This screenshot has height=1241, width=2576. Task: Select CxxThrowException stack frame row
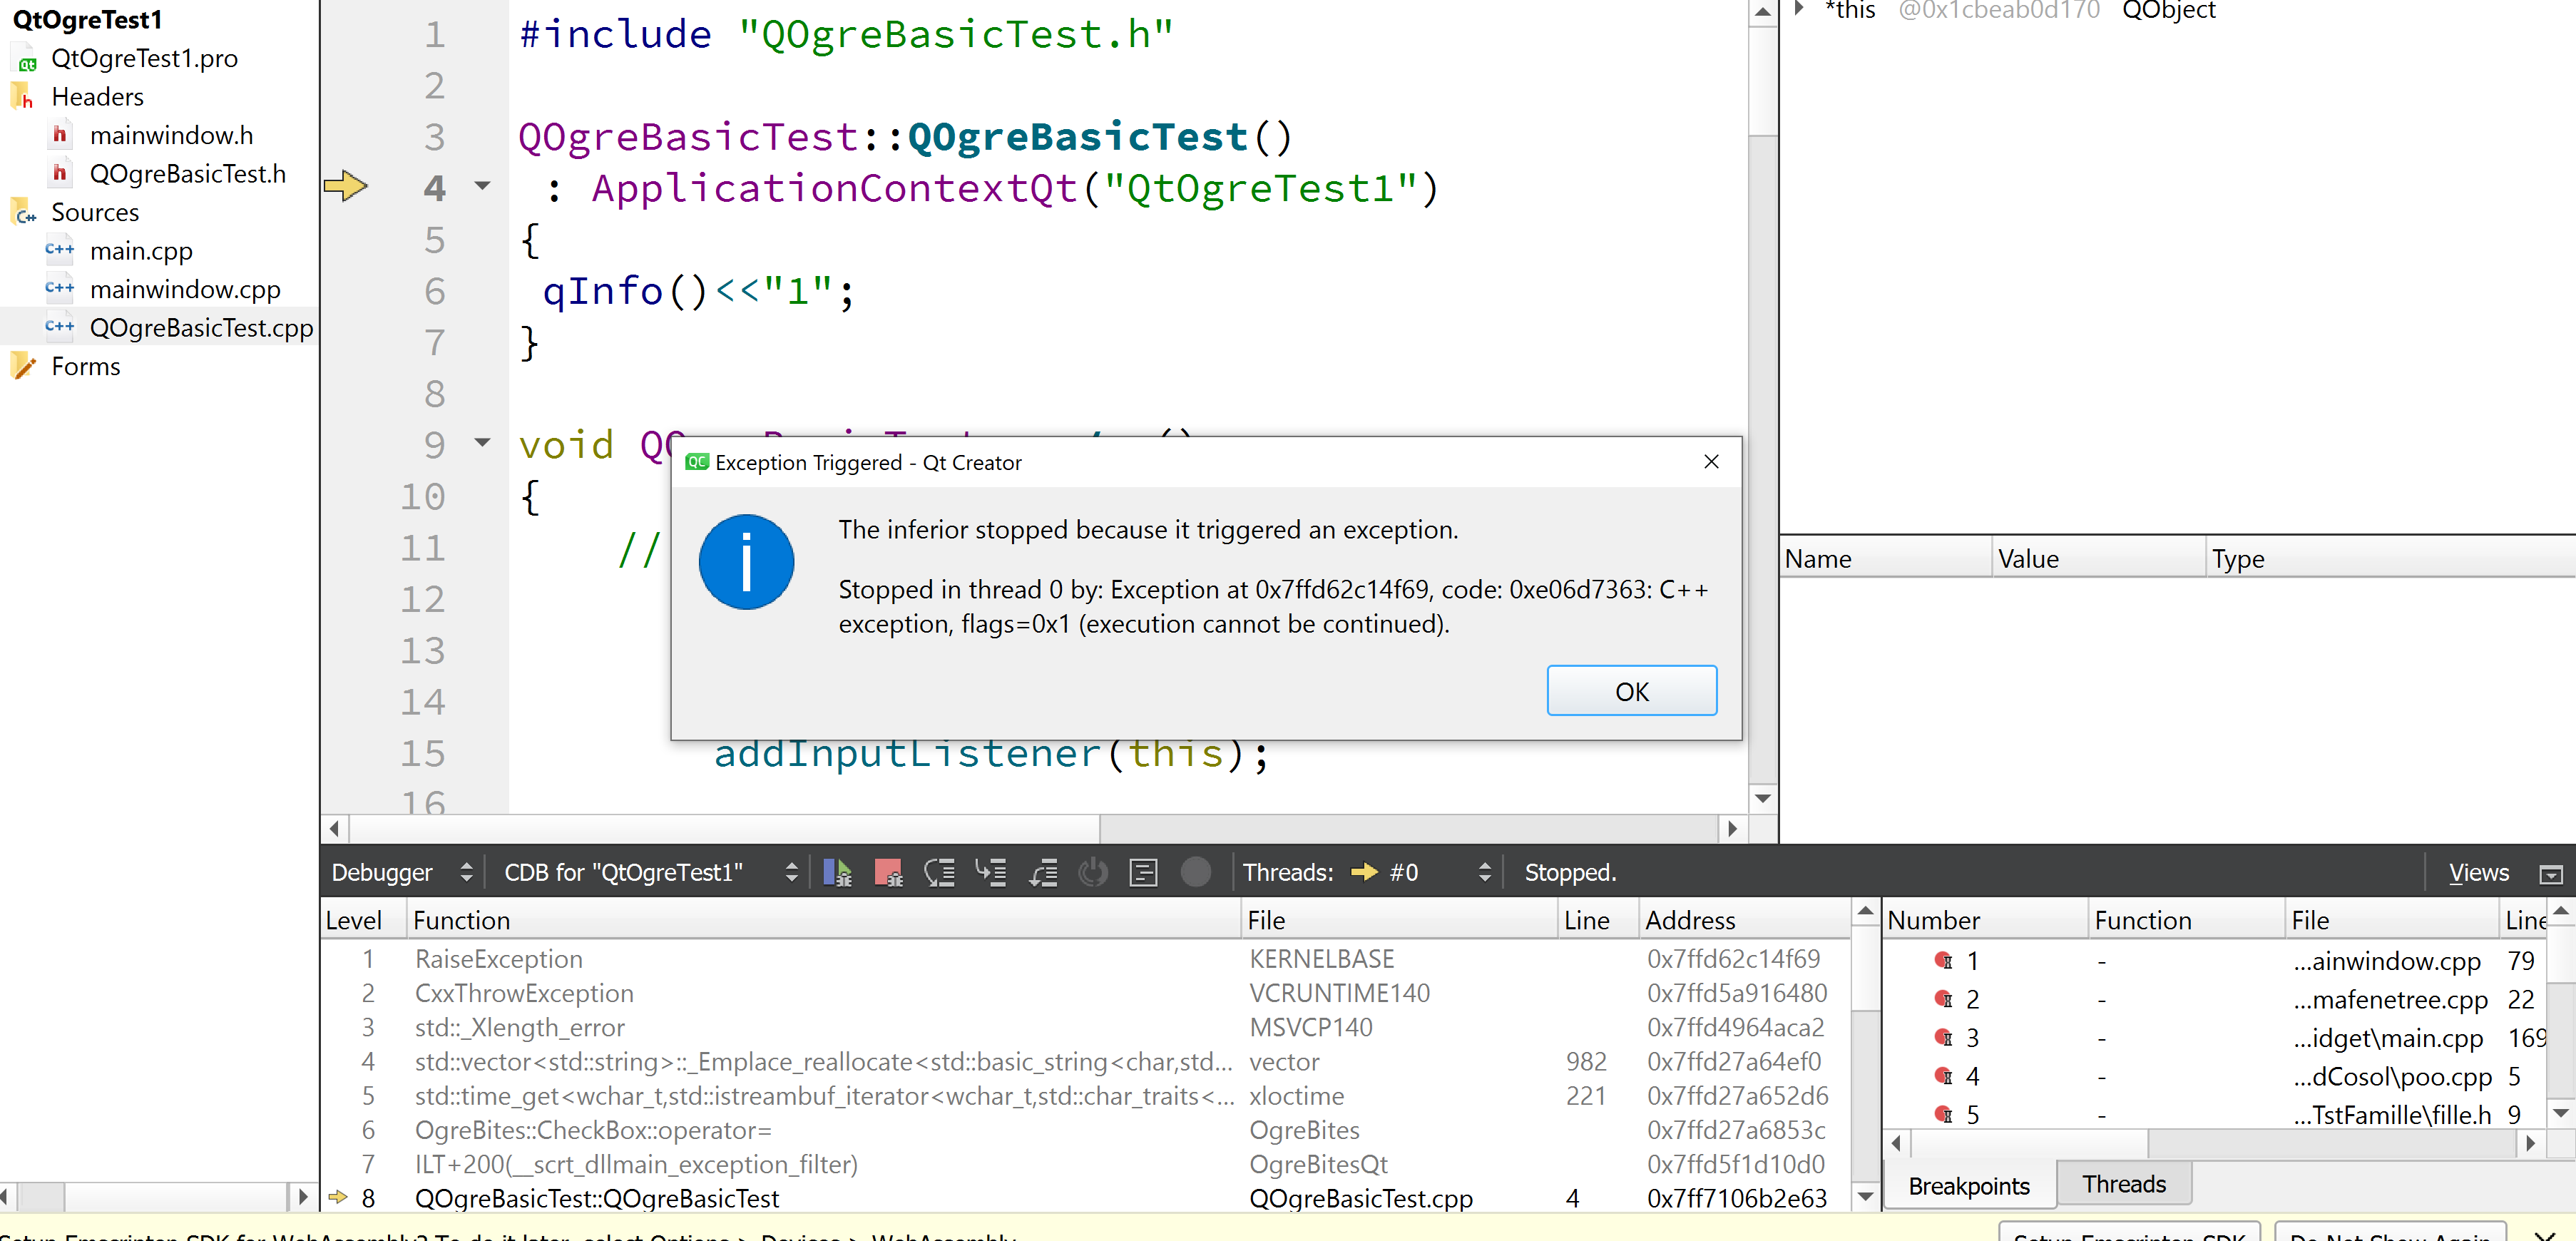coord(1085,993)
